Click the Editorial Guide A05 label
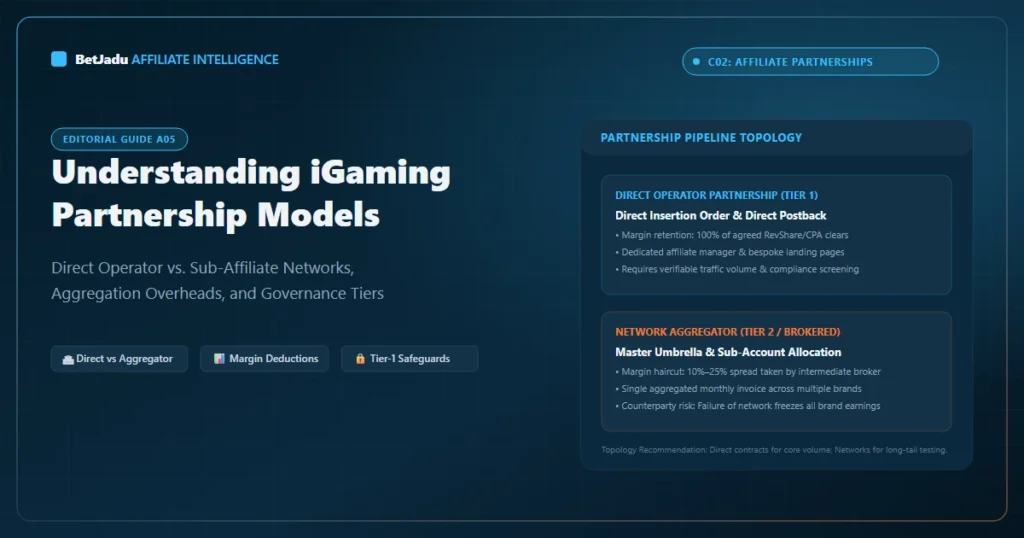Viewport: 1024px width, 538px height. click(x=120, y=139)
